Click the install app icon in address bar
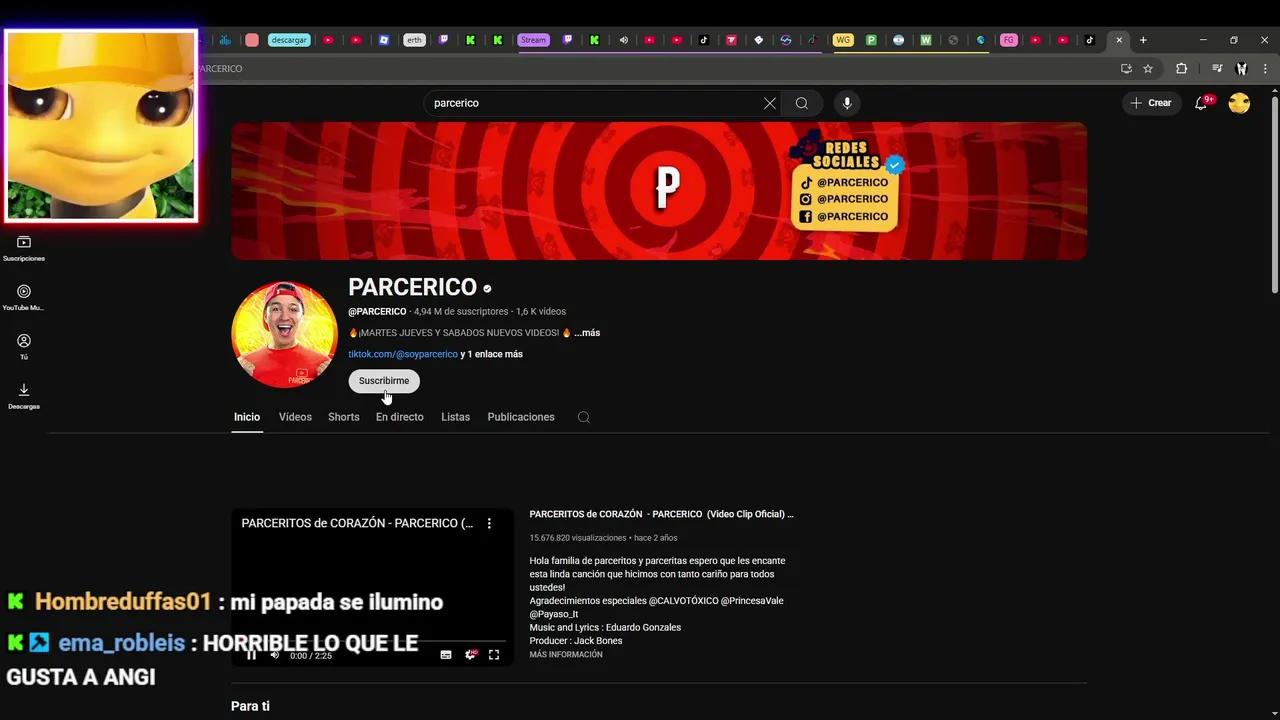This screenshot has height=720, width=1280. 1126,68
